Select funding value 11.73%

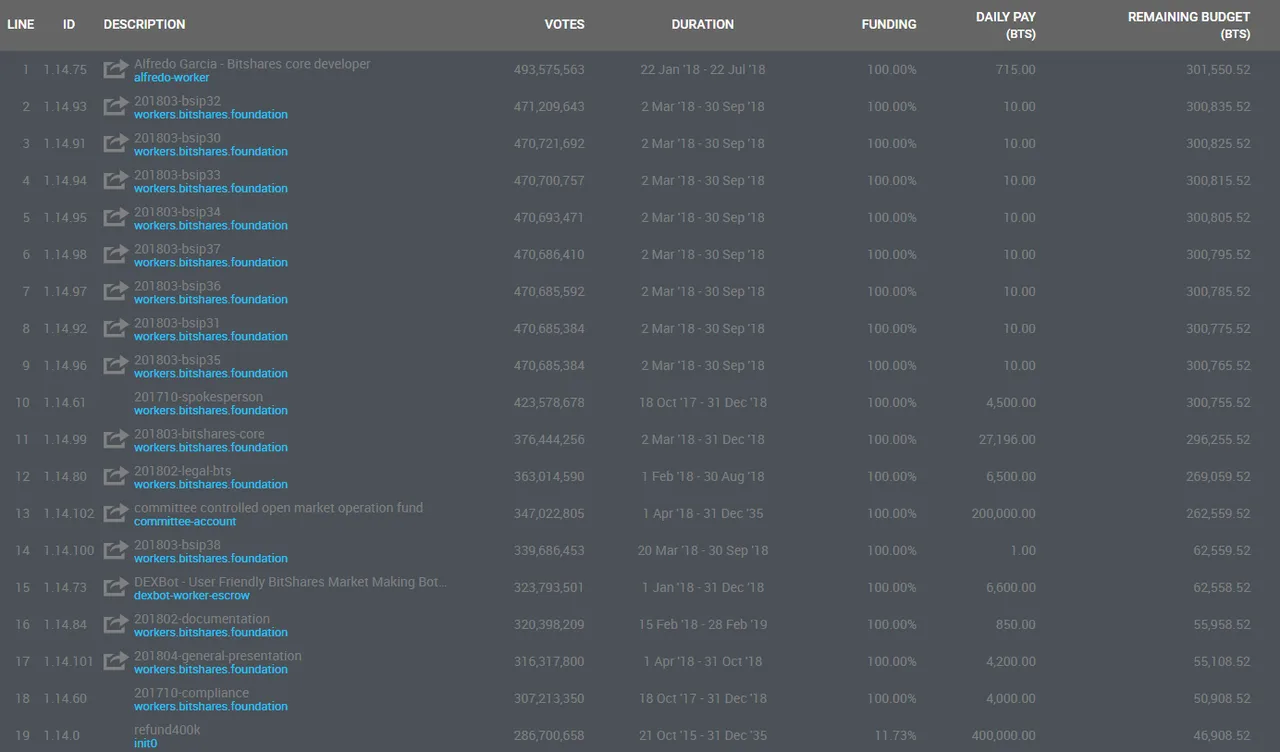(896, 736)
